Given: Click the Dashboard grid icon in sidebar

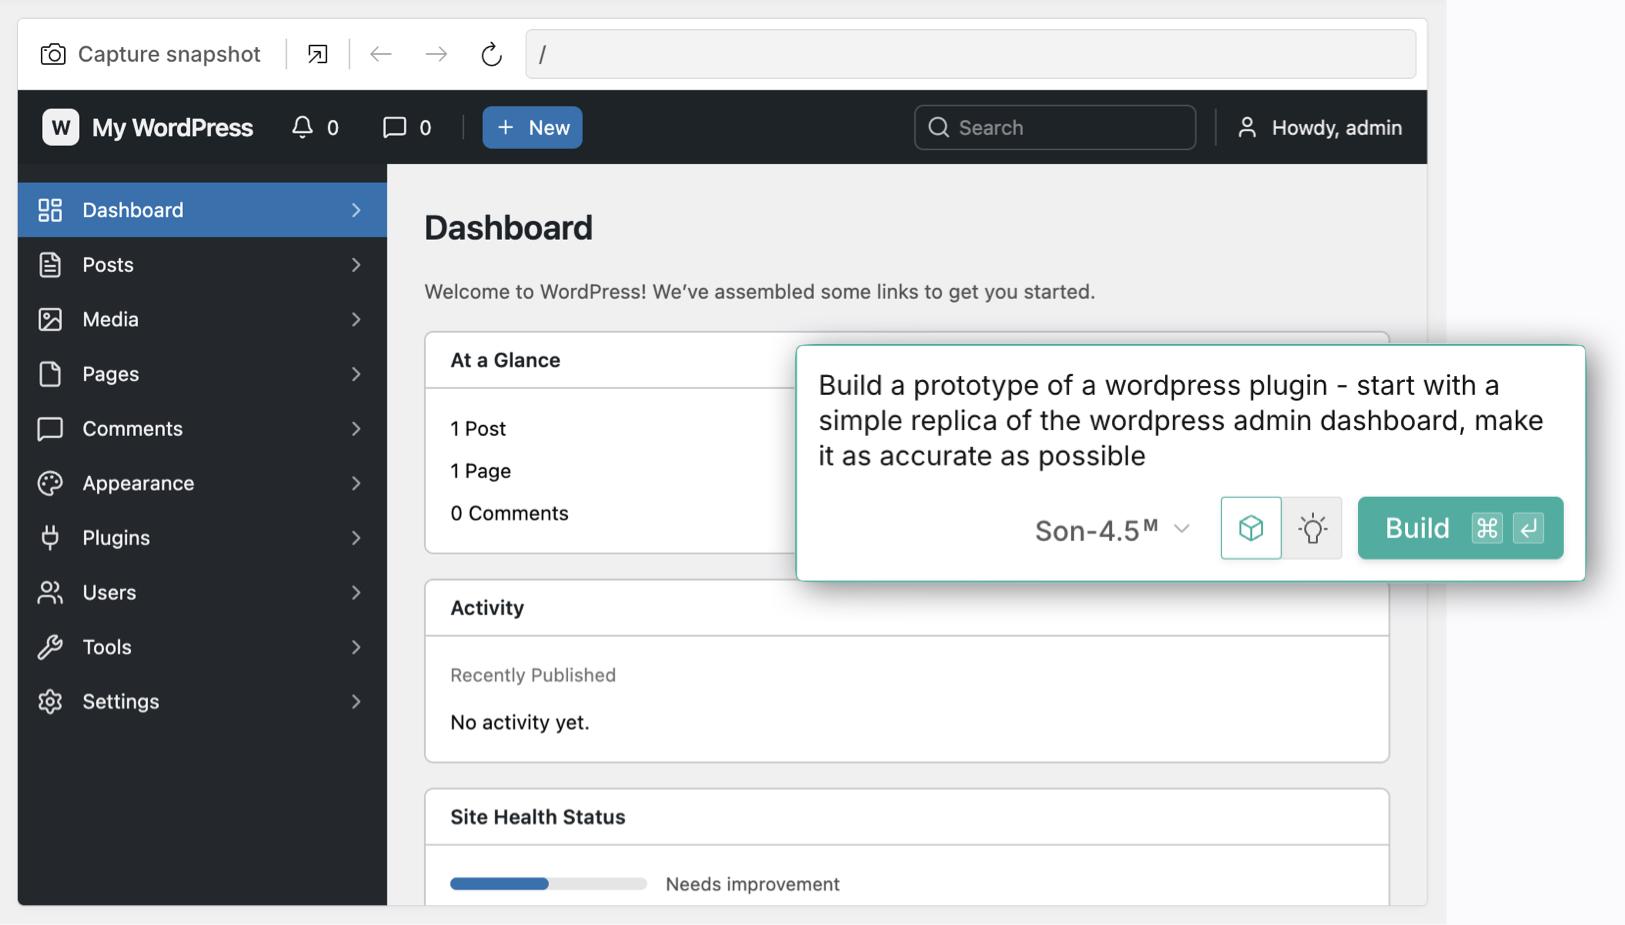Looking at the screenshot, I should pyautogui.click(x=50, y=210).
